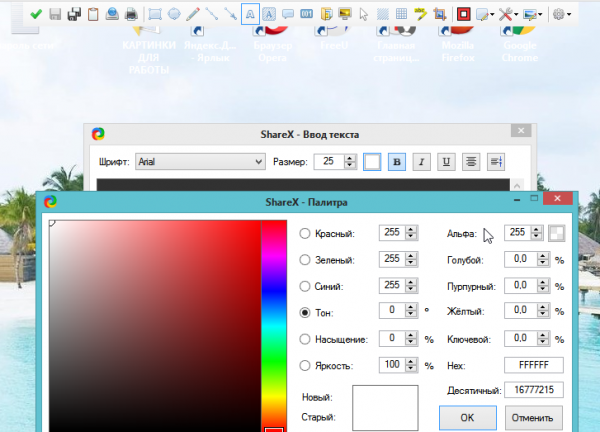Open vertical text alignment options
The image size is (600, 432).
click(496, 162)
